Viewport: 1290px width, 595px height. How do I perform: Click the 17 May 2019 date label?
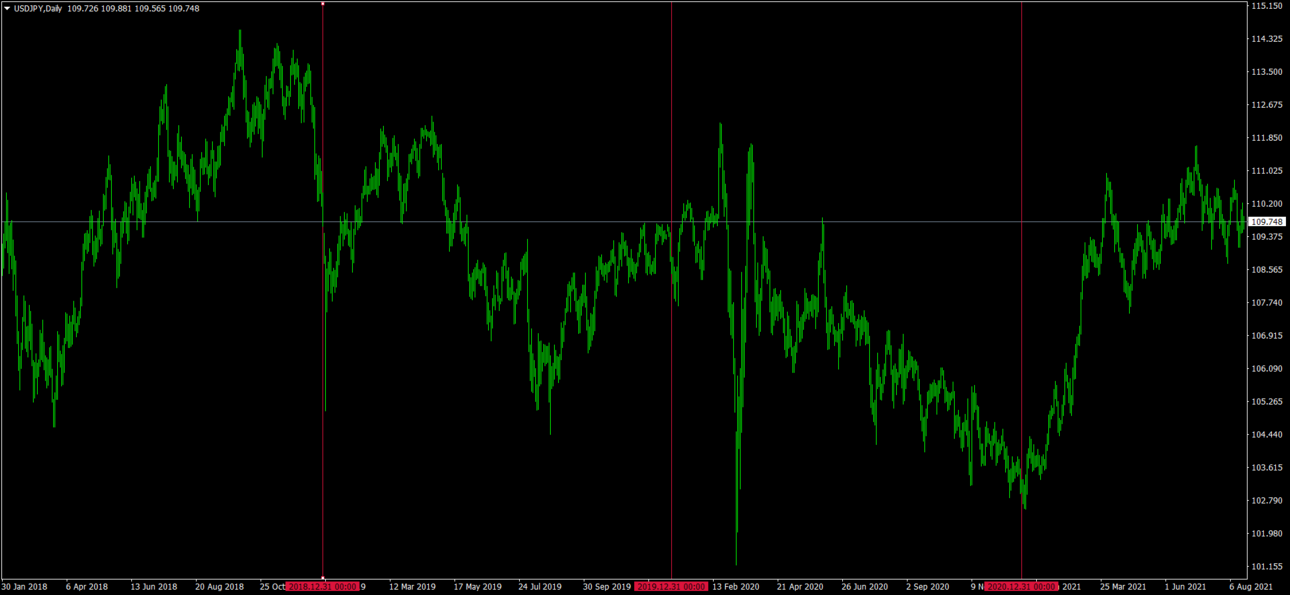click(477, 587)
